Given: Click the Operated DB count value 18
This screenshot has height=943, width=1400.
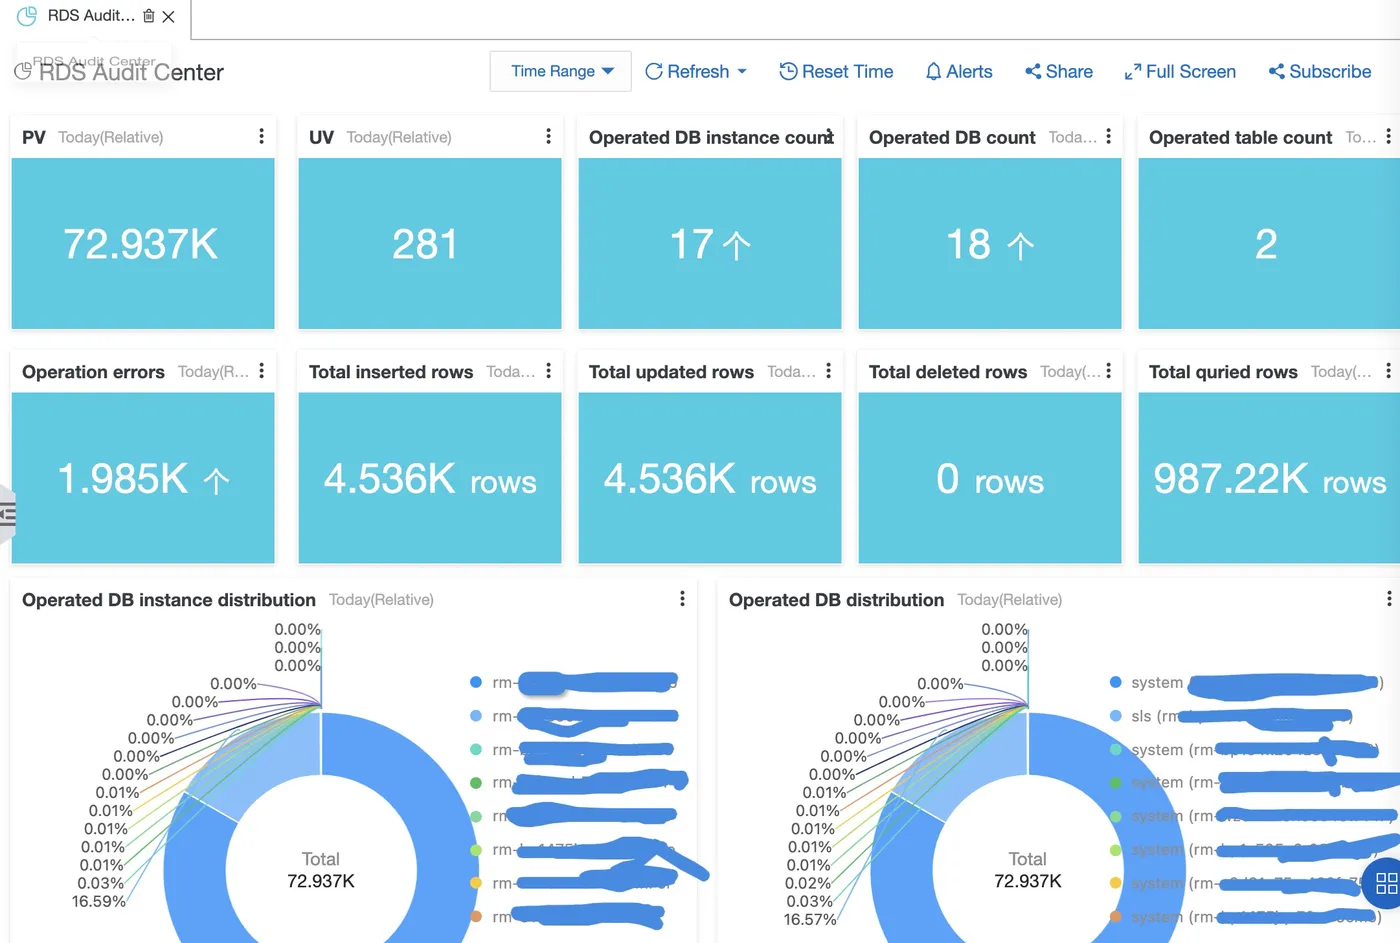Looking at the screenshot, I should click(x=968, y=244).
